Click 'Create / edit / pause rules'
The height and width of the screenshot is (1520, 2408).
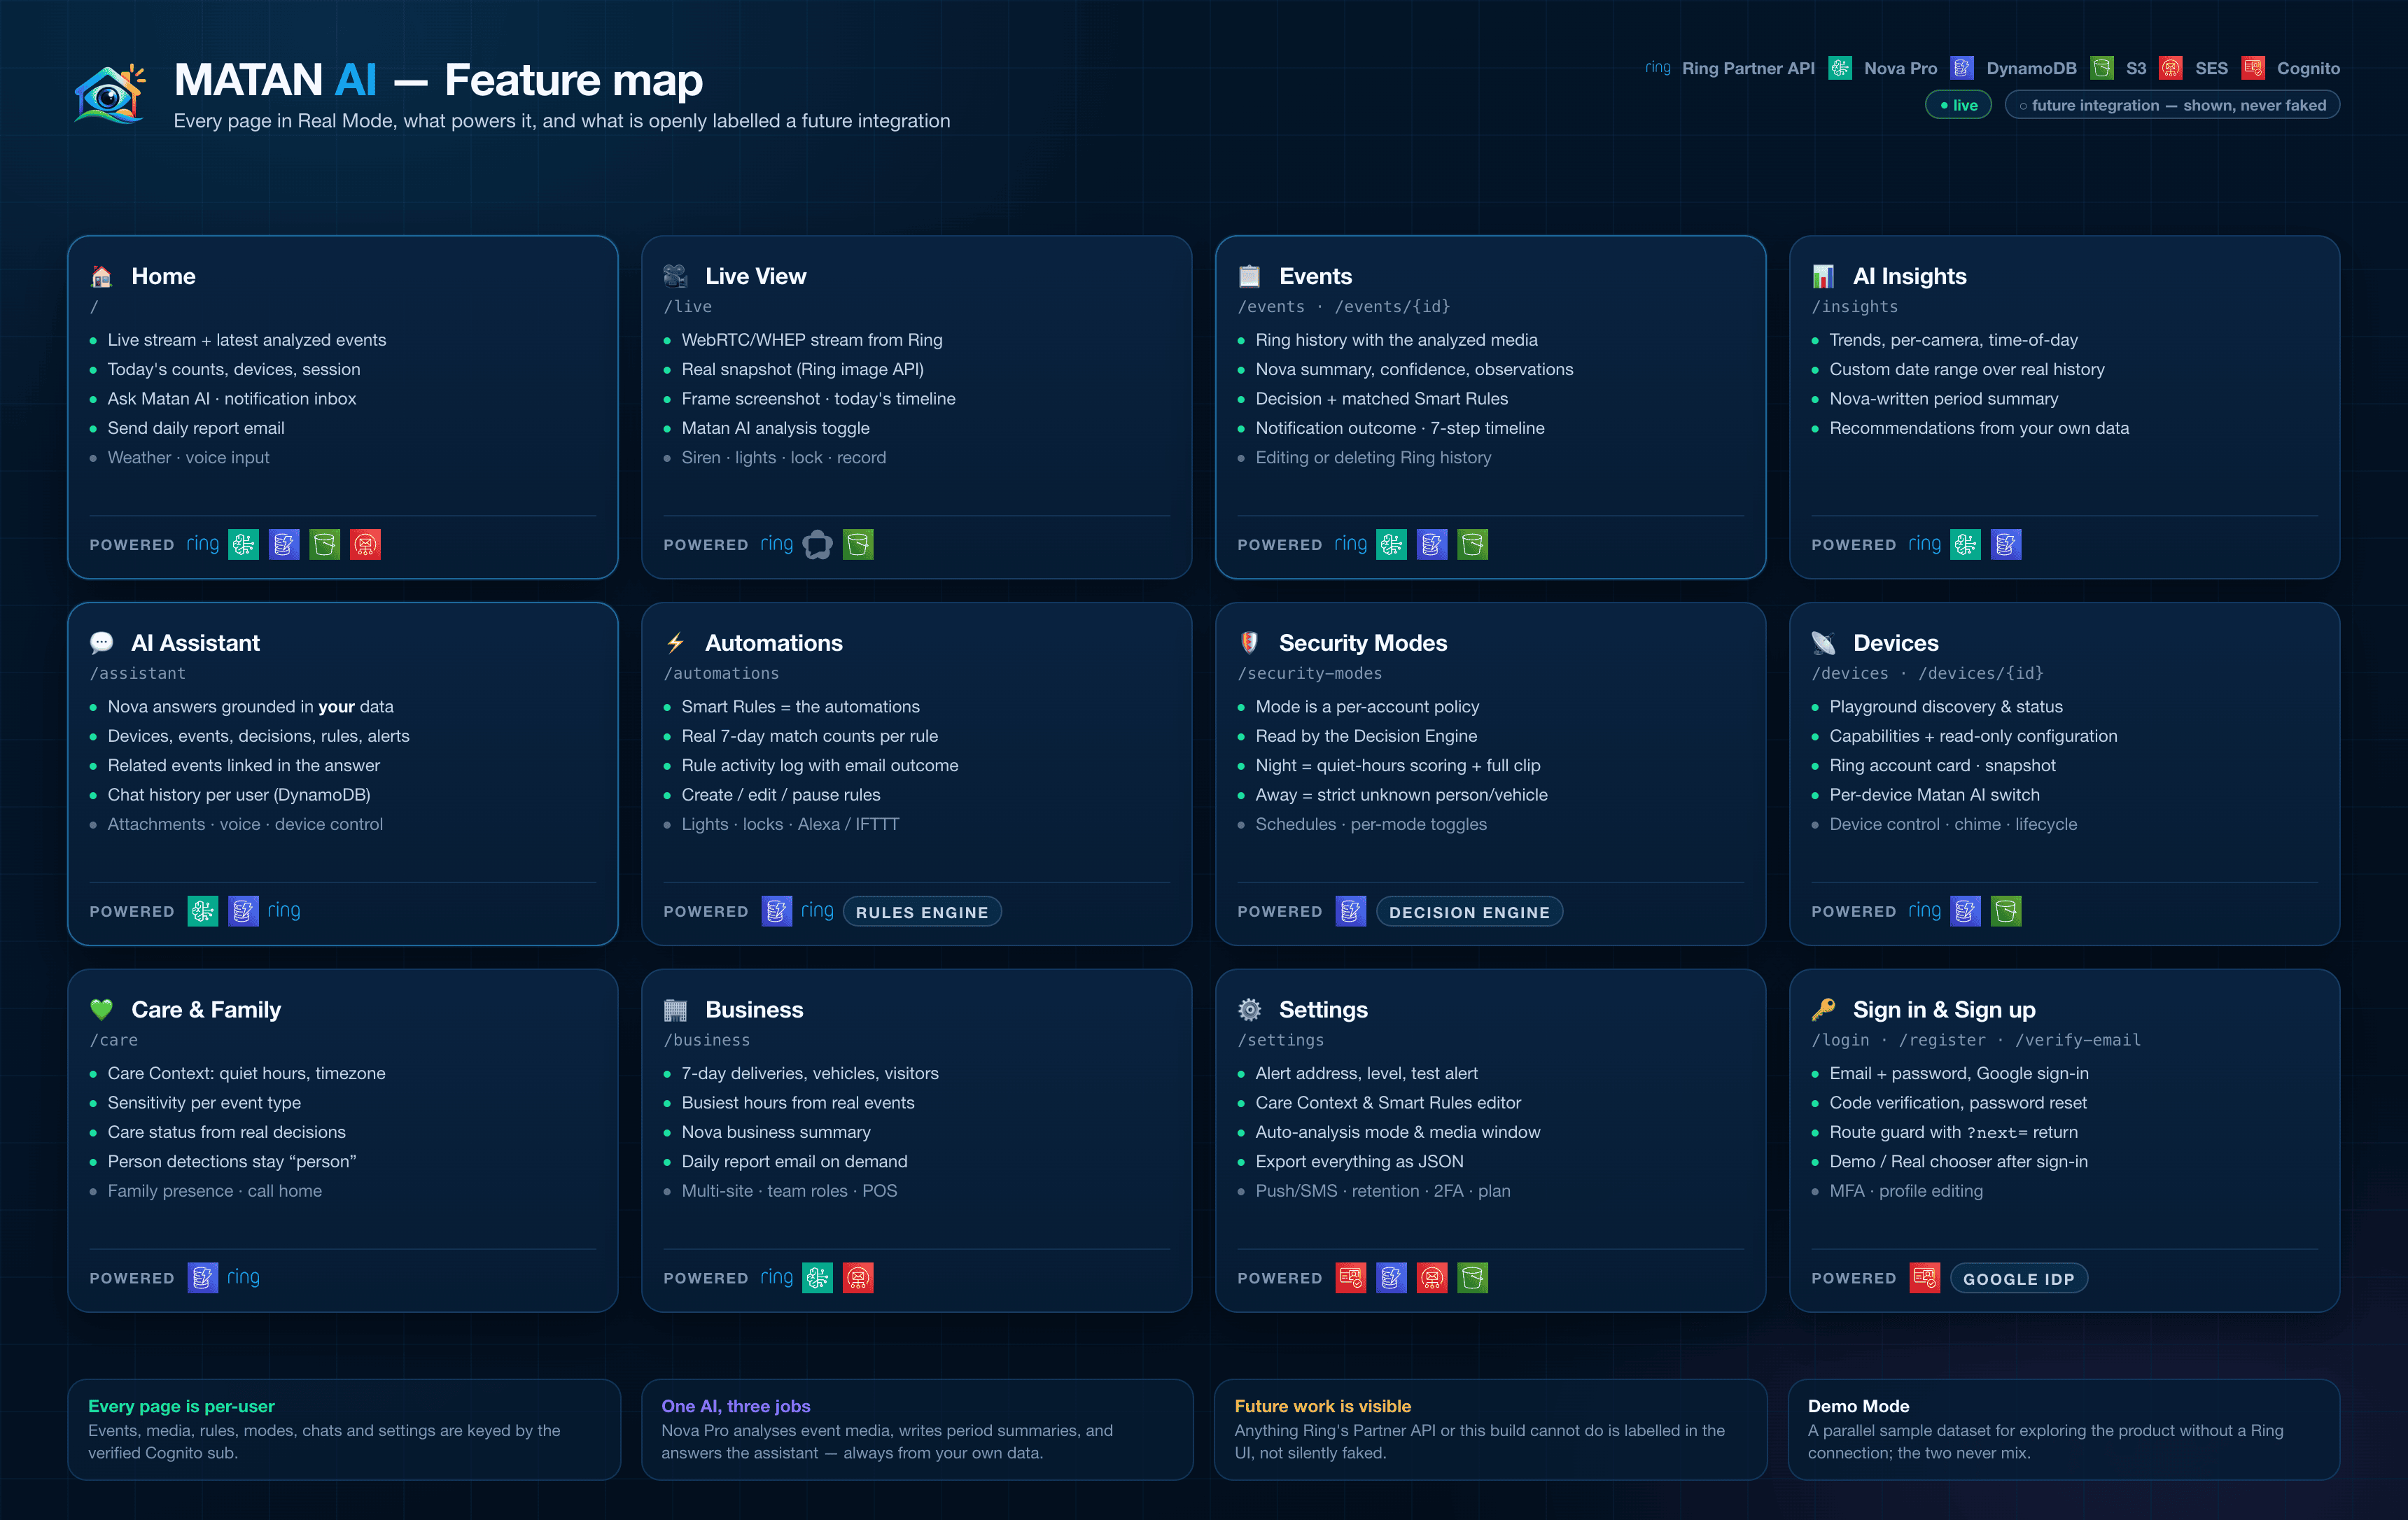tap(781, 795)
